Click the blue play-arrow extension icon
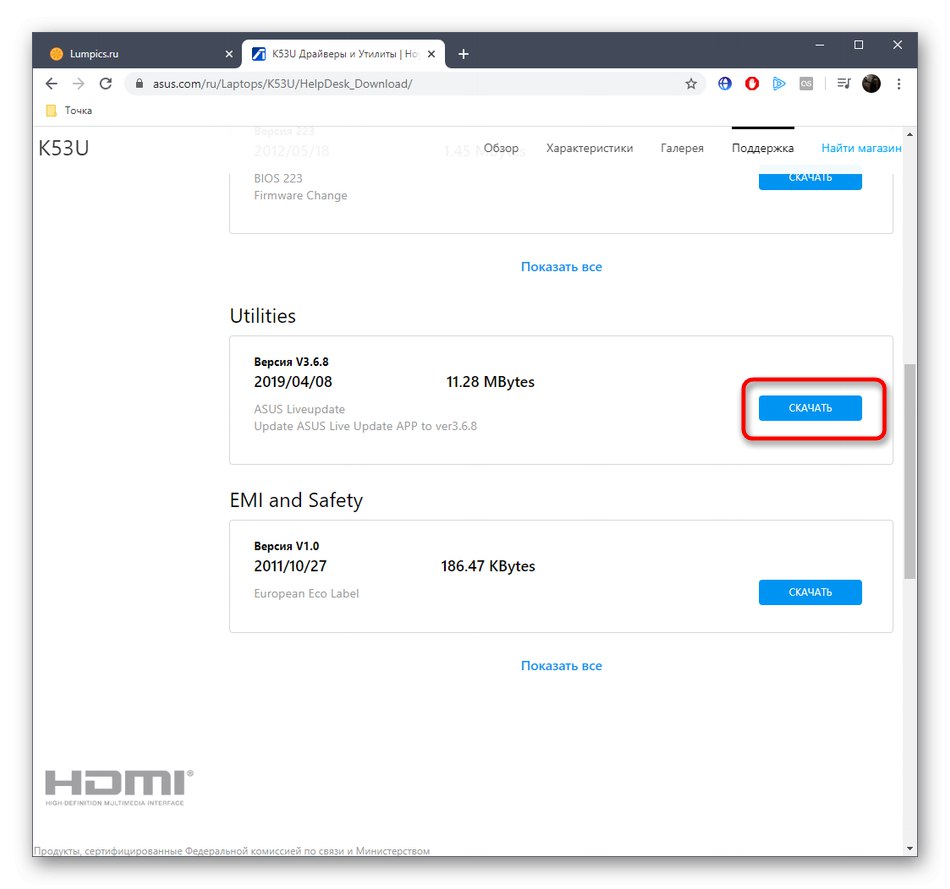The image size is (950, 889). click(779, 84)
